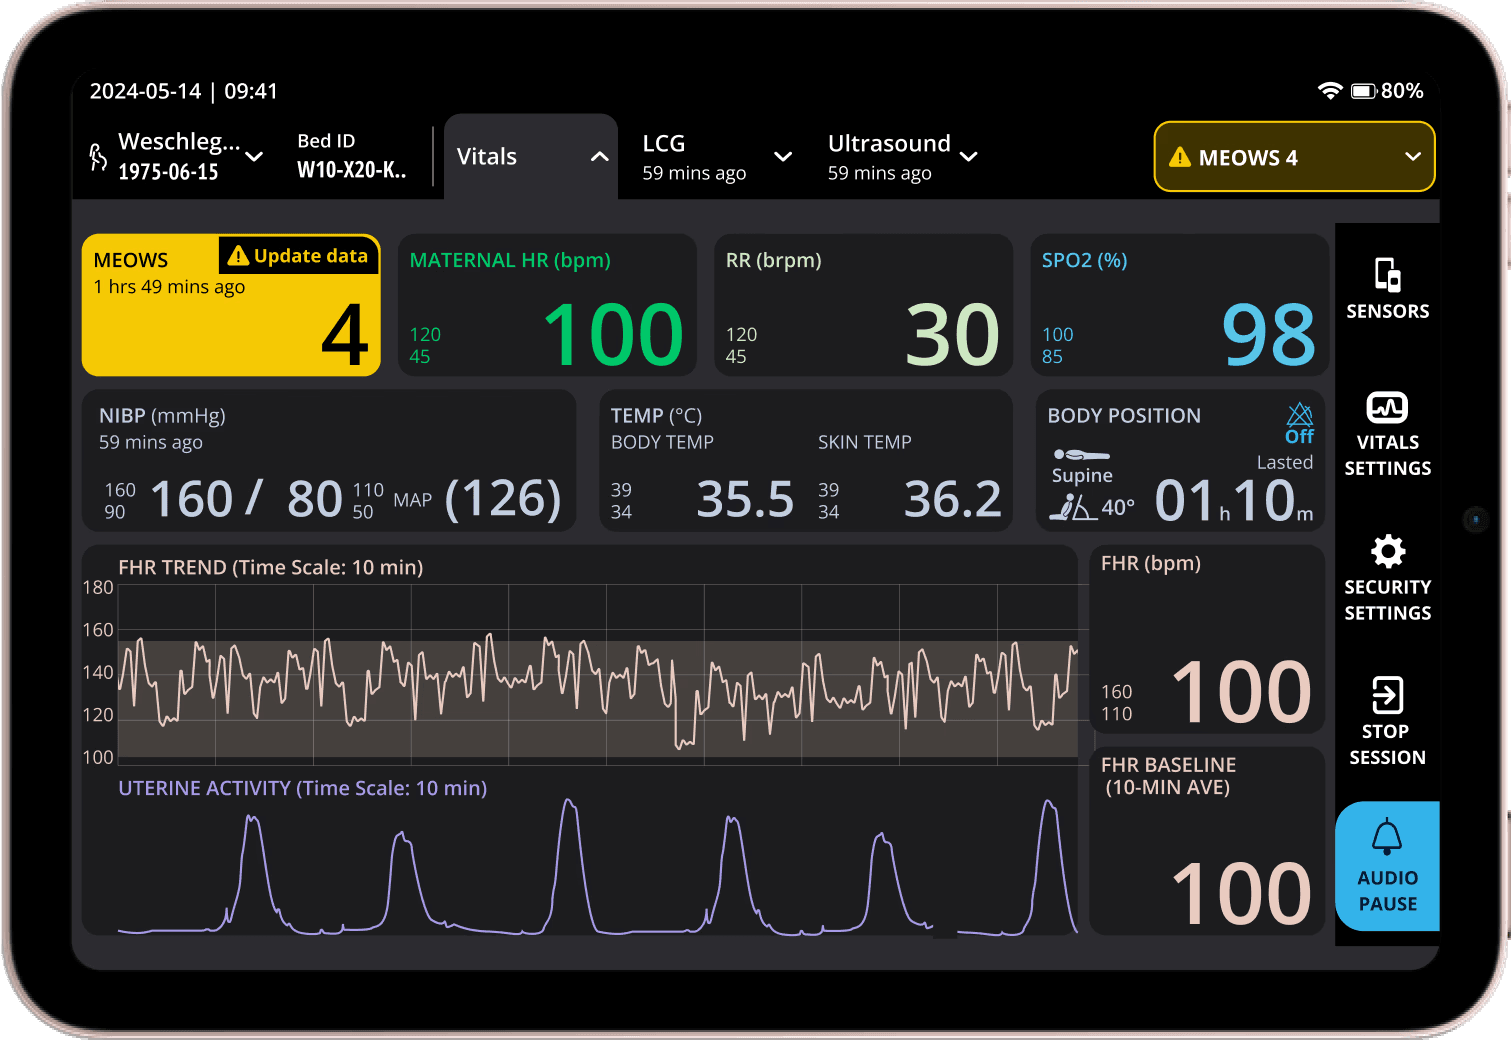The image size is (1511, 1041).
Task: Tap the UTERINE ACTIVITY chart title
Action: click(x=302, y=789)
